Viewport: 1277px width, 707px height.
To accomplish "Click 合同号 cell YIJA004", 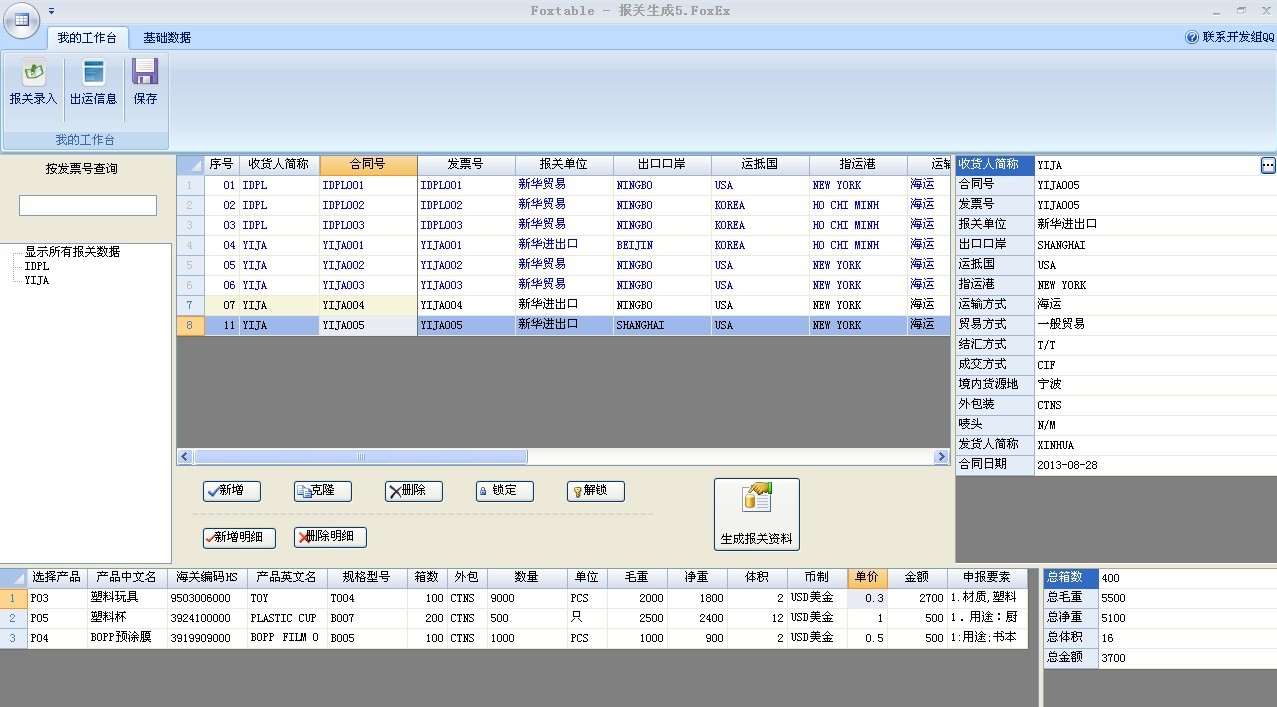I will click(x=368, y=305).
